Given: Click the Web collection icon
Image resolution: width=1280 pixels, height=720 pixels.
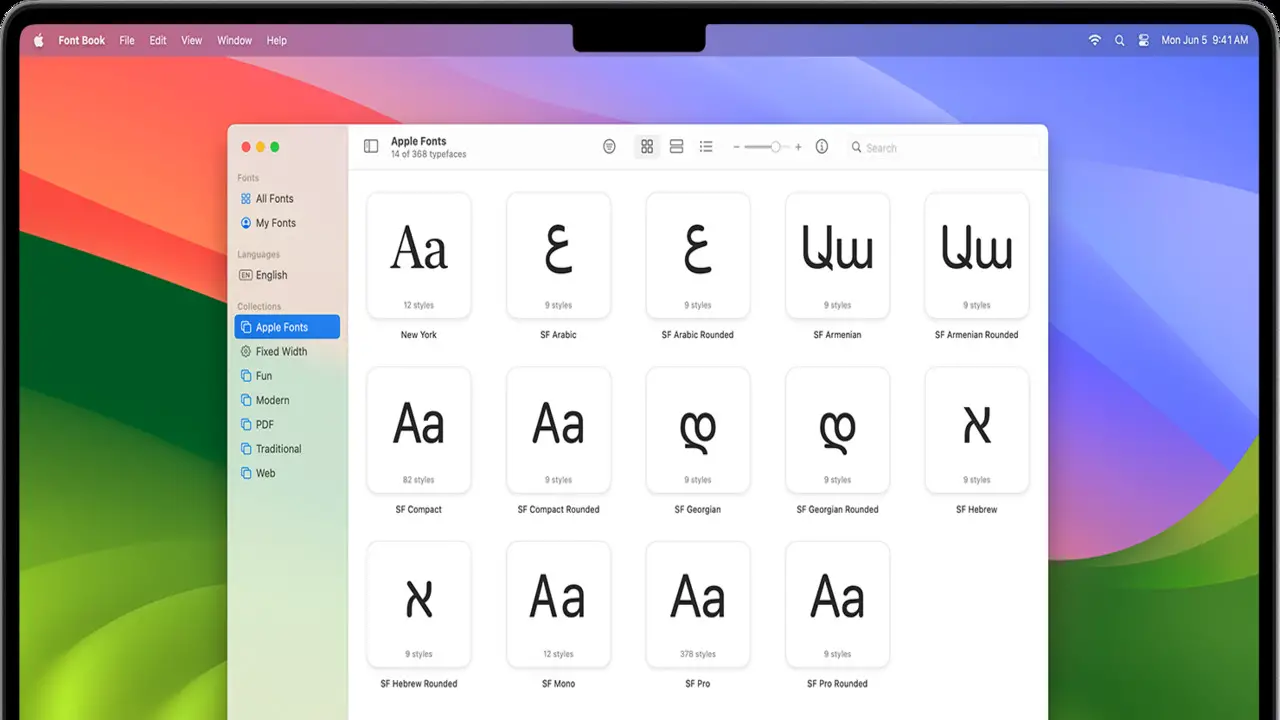Looking at the screenshot, I should (246, 473).
